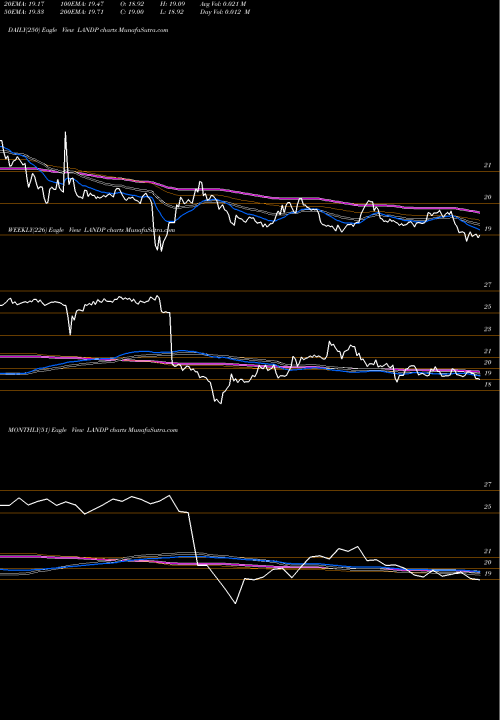Click the 50EMA: 19.33 value

[26, 12]
